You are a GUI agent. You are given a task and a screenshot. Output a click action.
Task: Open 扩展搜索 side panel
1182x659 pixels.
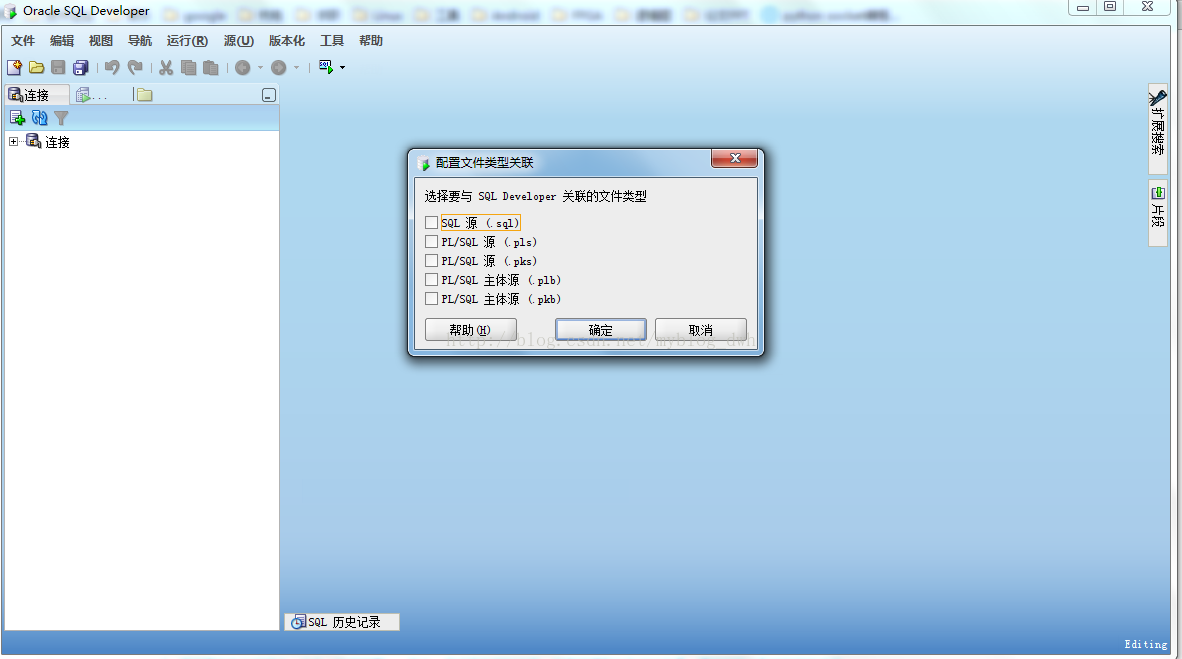coord(1158,128)
